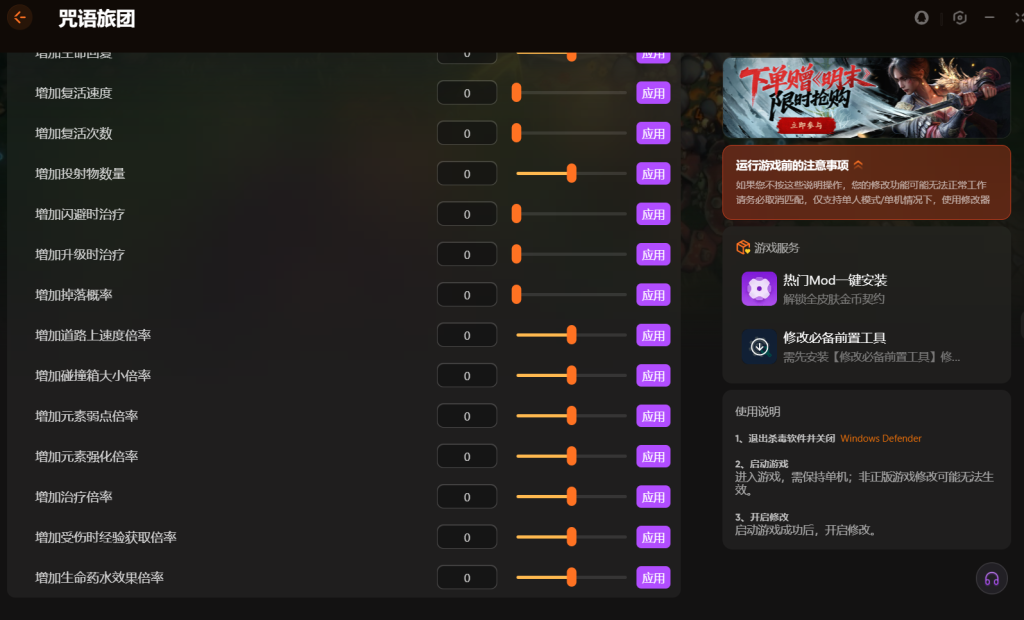Go back with the orange arrow icon
The width and height of the screenshot is (1024, 620).
coord(20,18)
